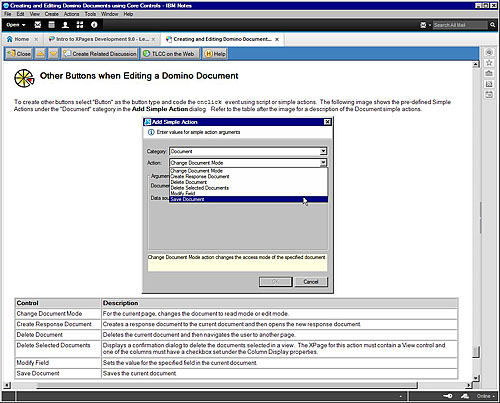Click the sidebar feeds icon
The width and height of the screenshot is (500, 403).
tap(489, 84)
